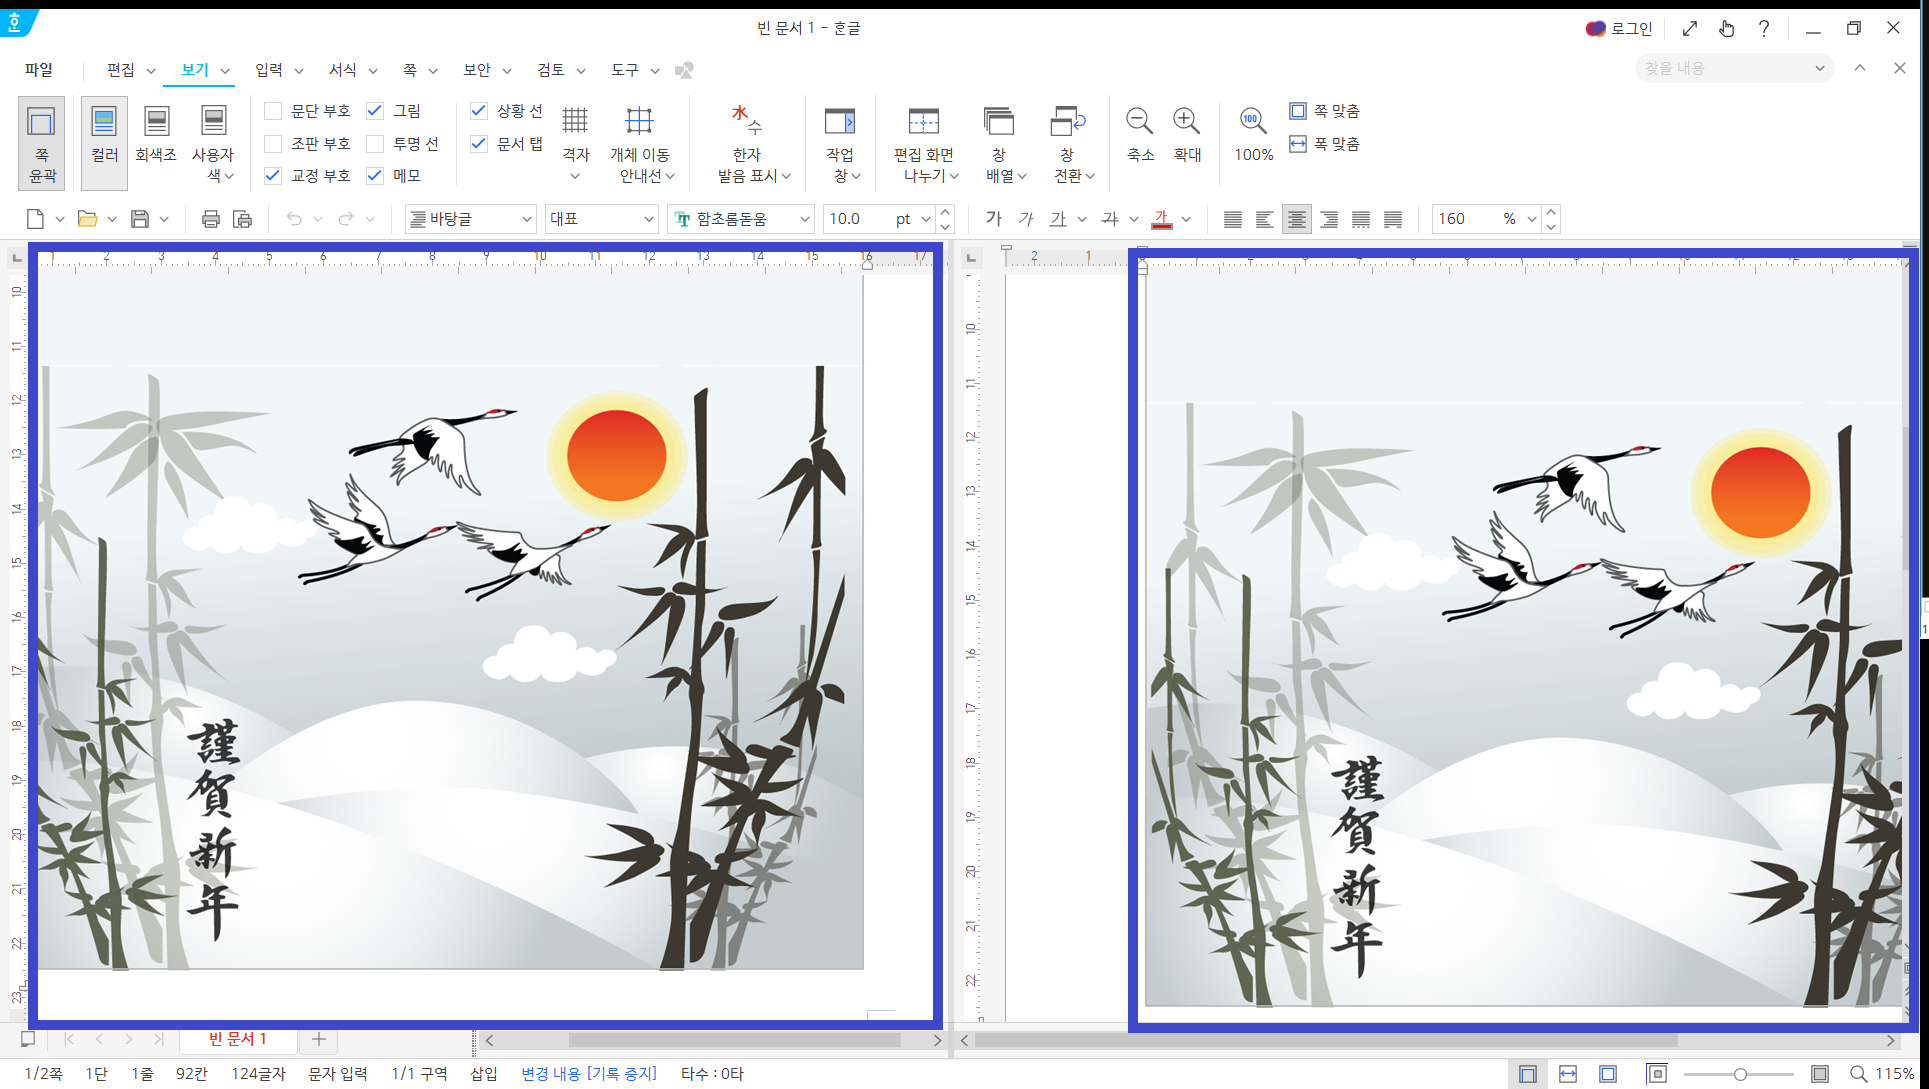Open the 입력 menu
The width and height of the screenshot is (1929, 1089).
269,70
